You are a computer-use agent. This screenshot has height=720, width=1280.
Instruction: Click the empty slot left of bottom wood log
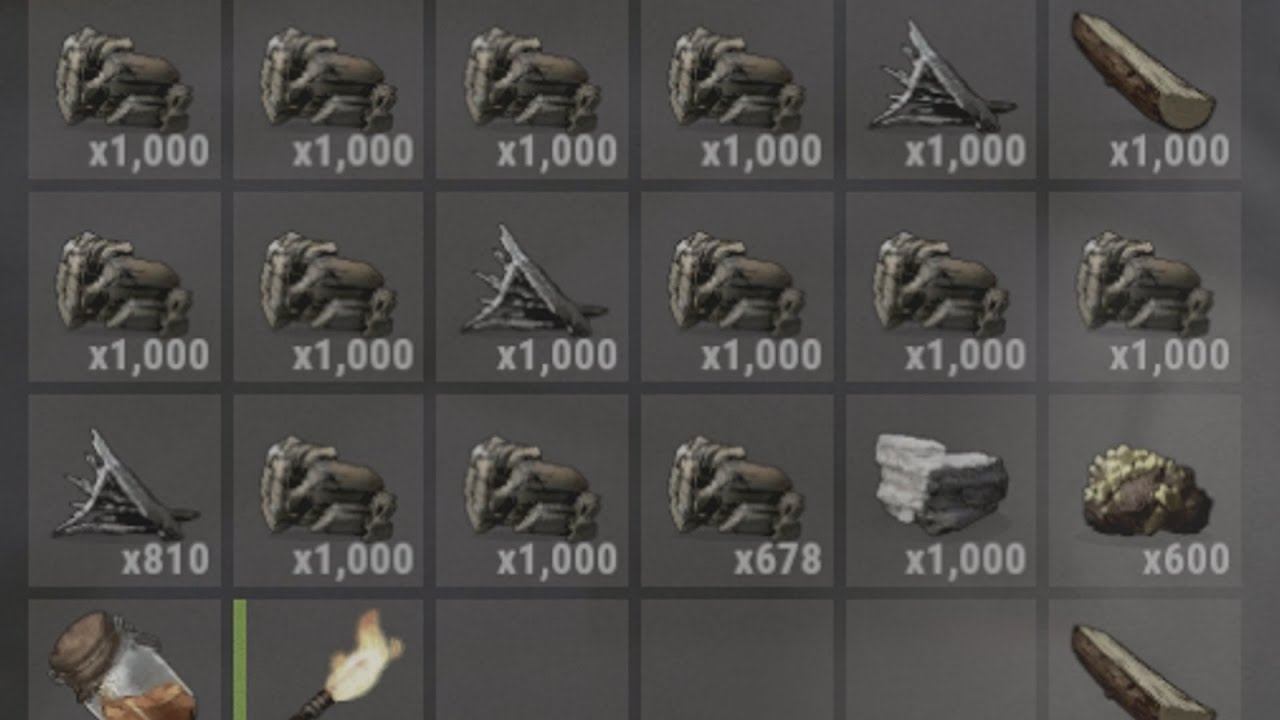point(941,659)
